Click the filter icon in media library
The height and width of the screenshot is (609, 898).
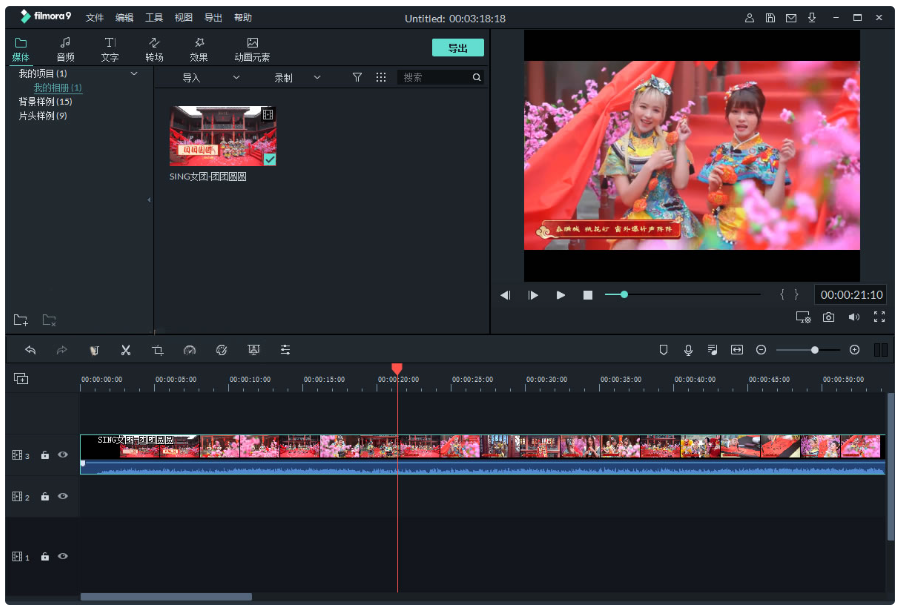point(357,77)
